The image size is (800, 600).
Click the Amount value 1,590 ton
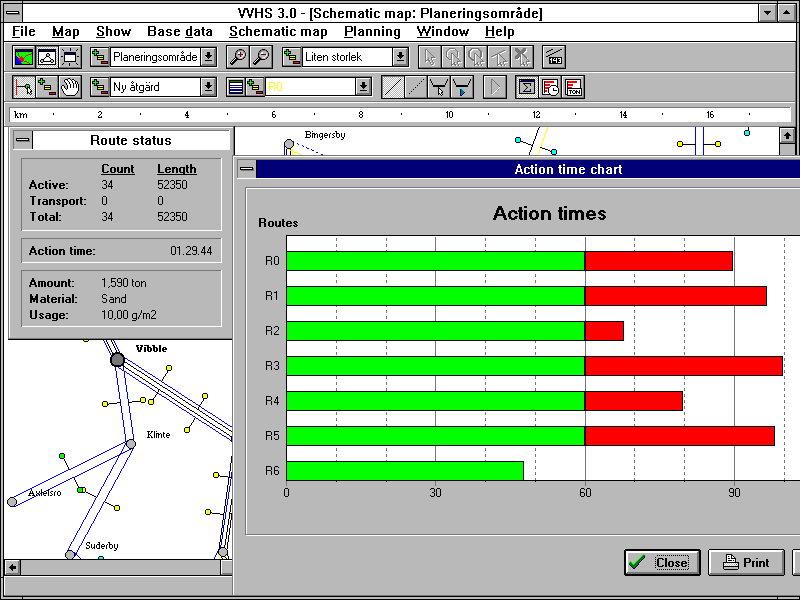123,283
